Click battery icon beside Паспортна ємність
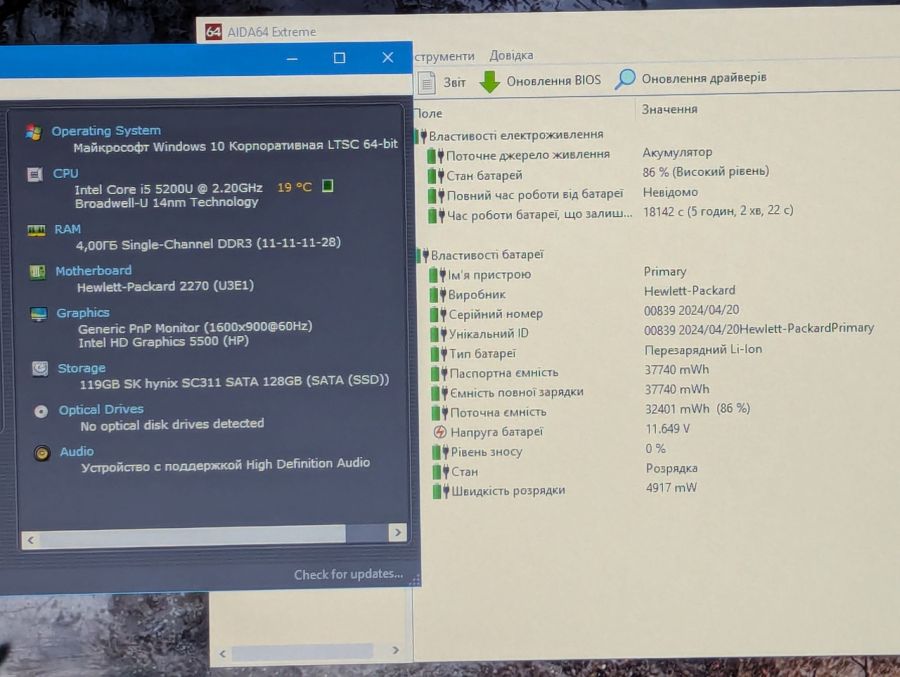This screenshot has height=677, width=900. tap(440, 374)
